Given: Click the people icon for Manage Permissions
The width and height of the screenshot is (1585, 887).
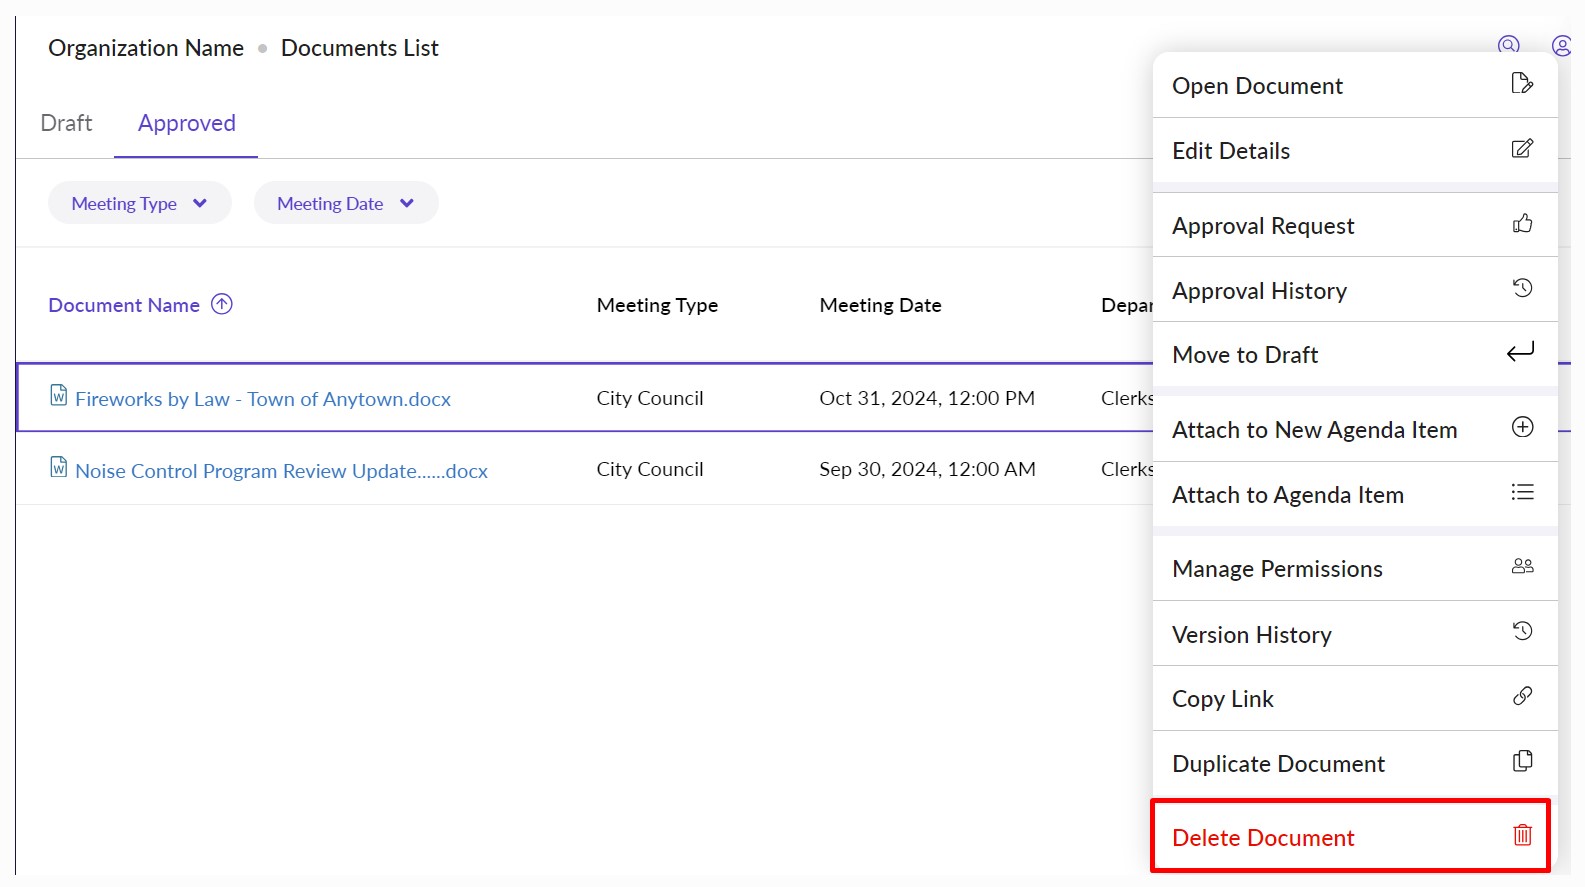Looking at the screenshot, I should [1522, 567].
